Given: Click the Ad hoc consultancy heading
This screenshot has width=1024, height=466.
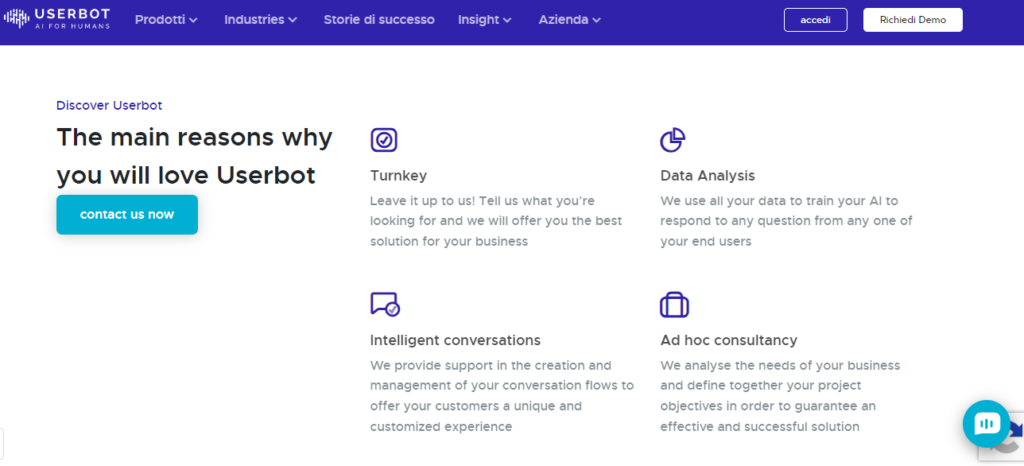Looking at the screenshot, I should pyautogui.click(x=729, y=340).
